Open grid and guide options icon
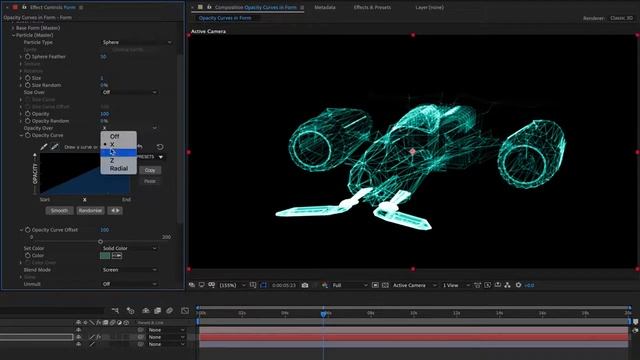 click(253, 285)
